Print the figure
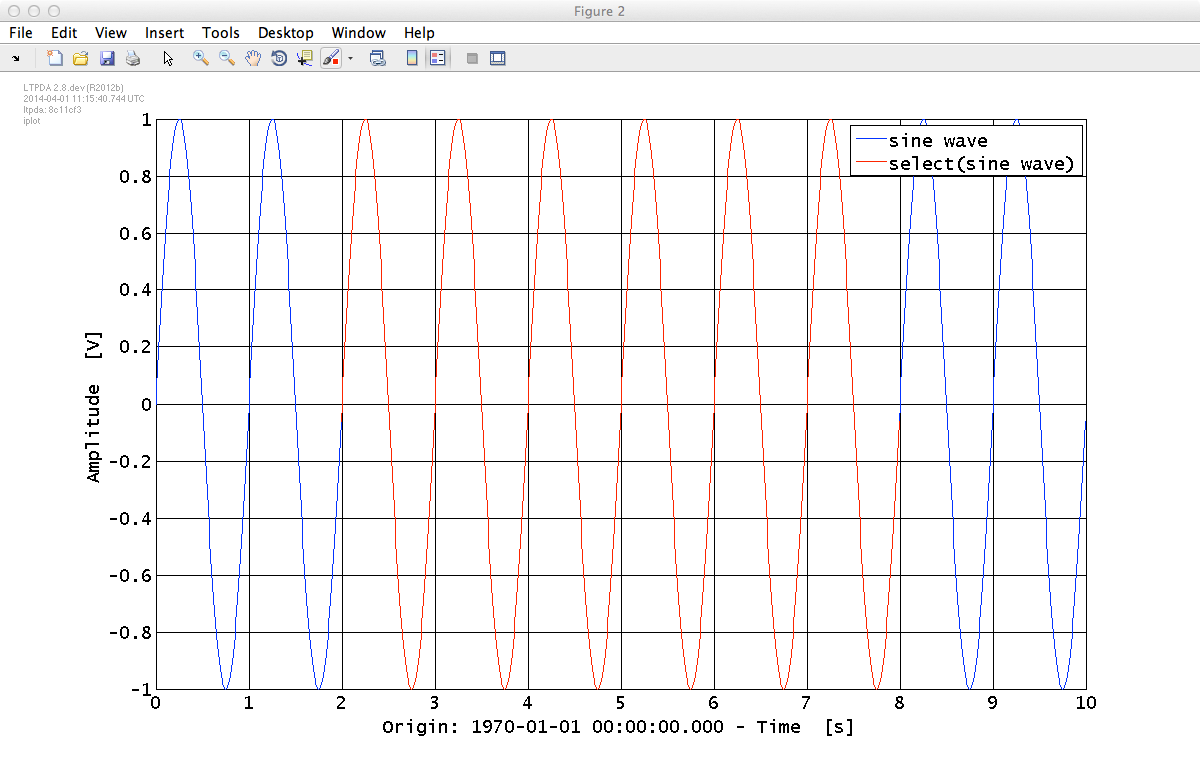The width and height of the screenshot is (1200, 773). pos(133,58)
